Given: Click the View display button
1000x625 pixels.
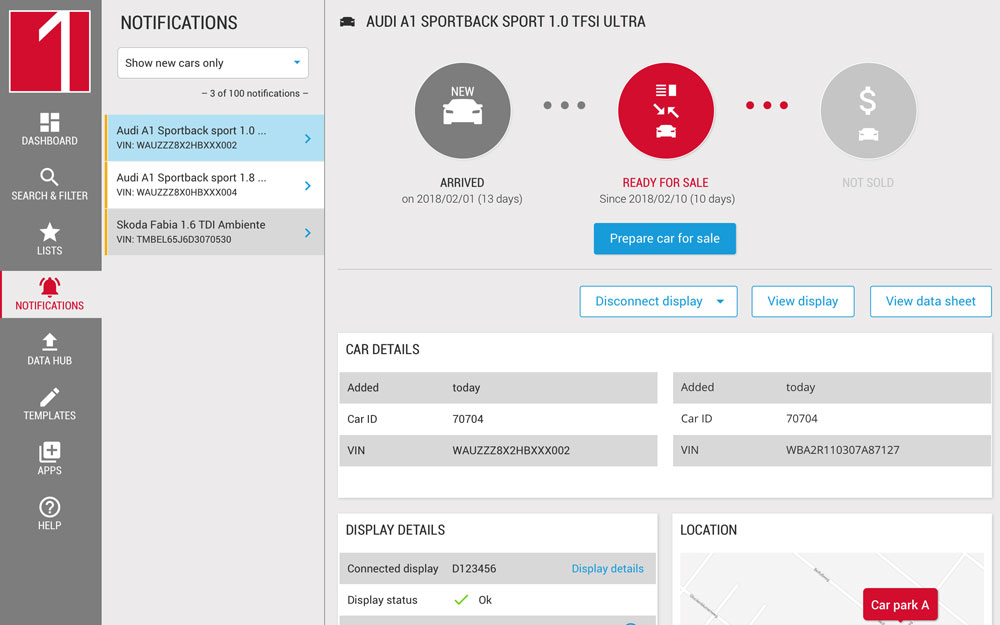Looking at the screenshot, I should [802, 301].
